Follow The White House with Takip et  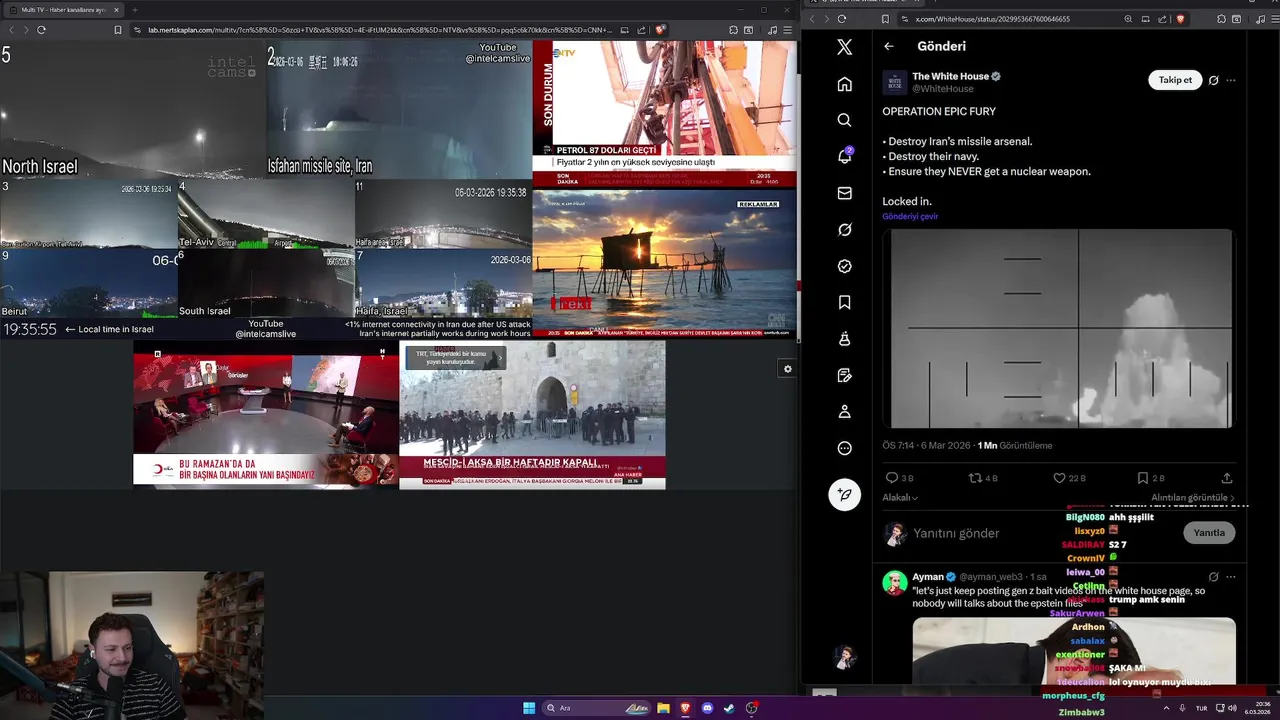(x=1175, y=80)
